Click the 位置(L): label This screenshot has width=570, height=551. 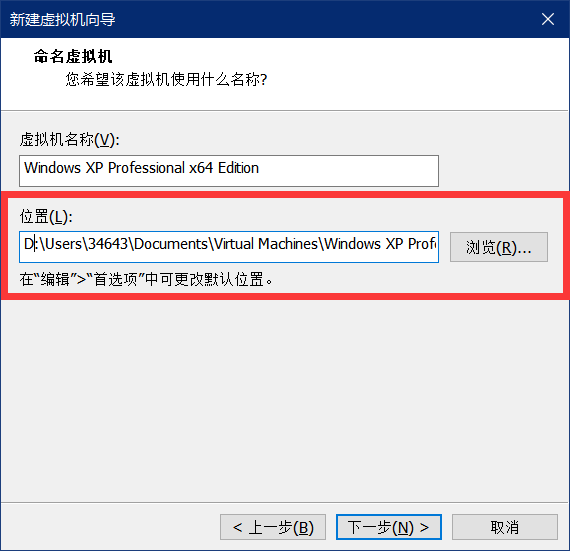coord(46,217)
